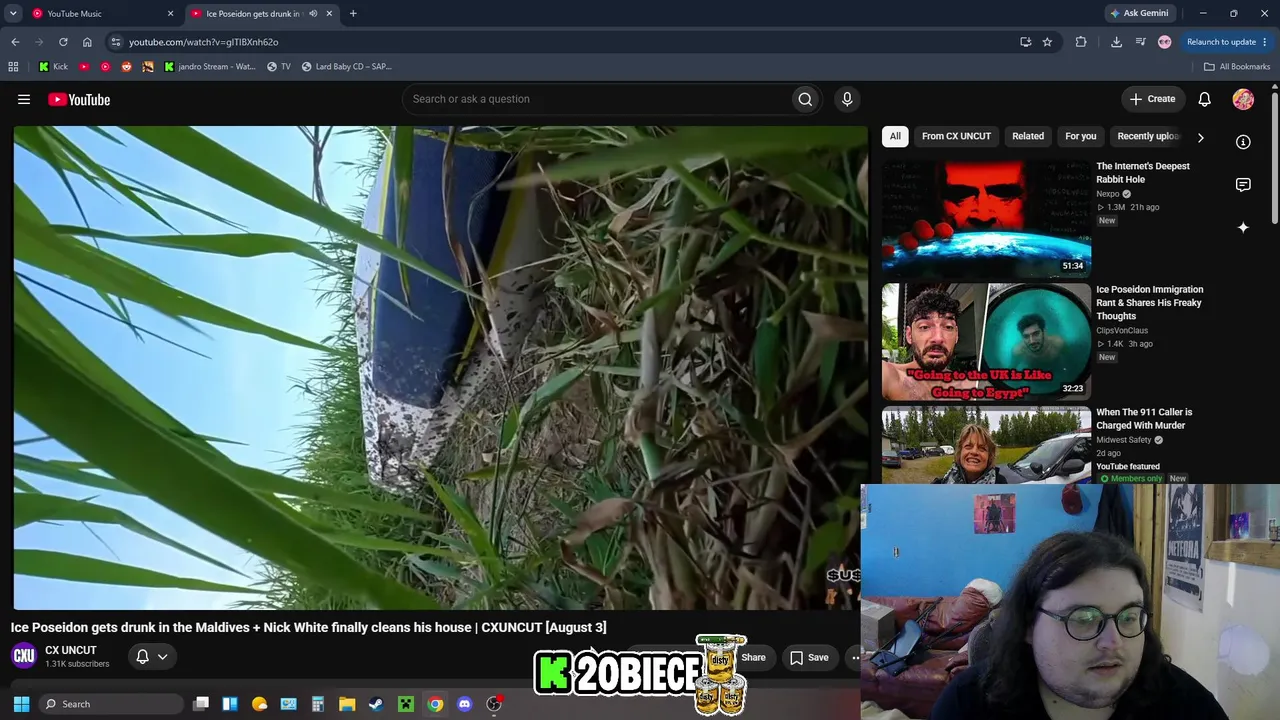Start voice search with the microphone
Viewport: 1280px width, 720px height.
coord(847,99)
